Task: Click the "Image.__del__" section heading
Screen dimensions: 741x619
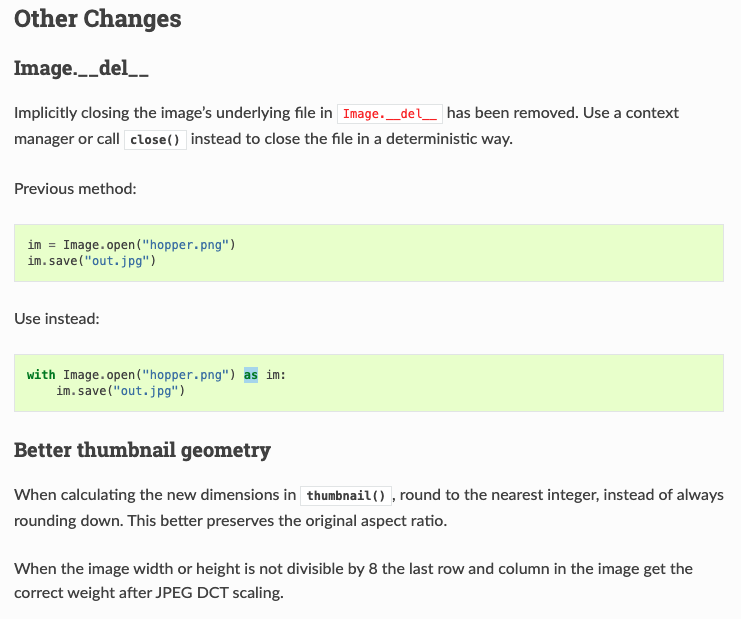Action: tap(81, 69)
